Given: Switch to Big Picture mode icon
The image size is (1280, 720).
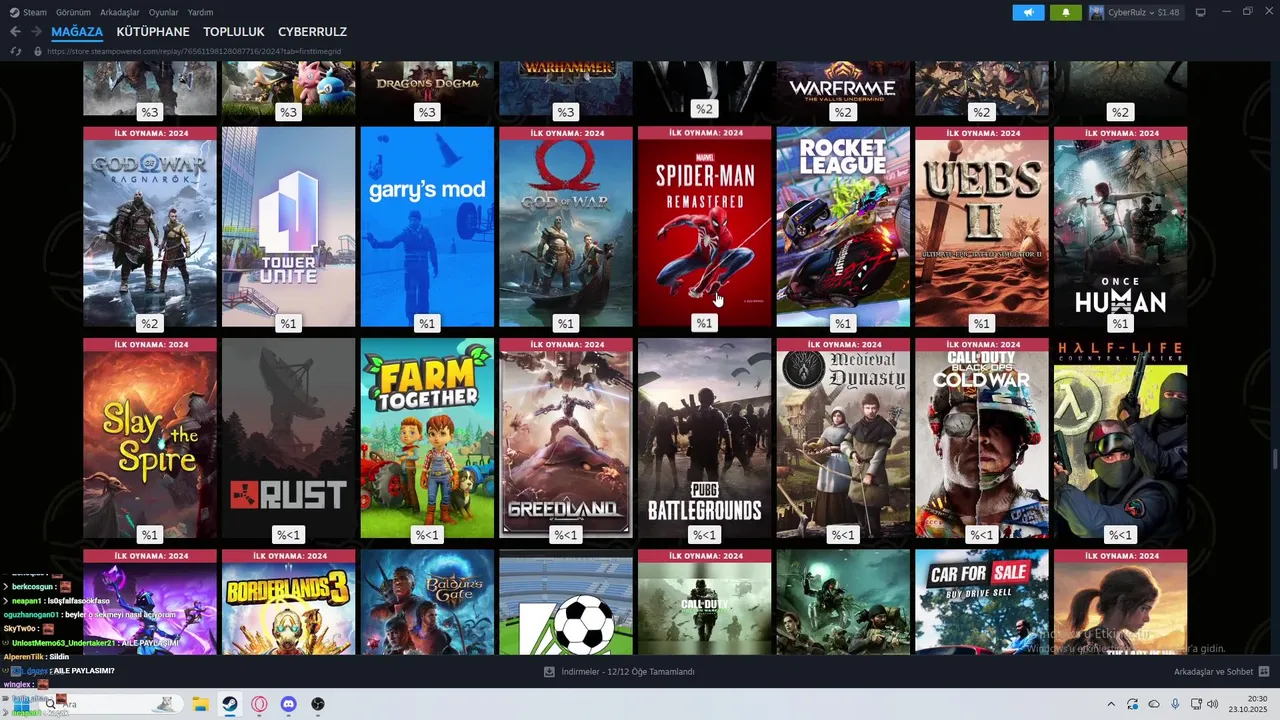Looking at the screenshot, I should click(x=1201, y=12).
